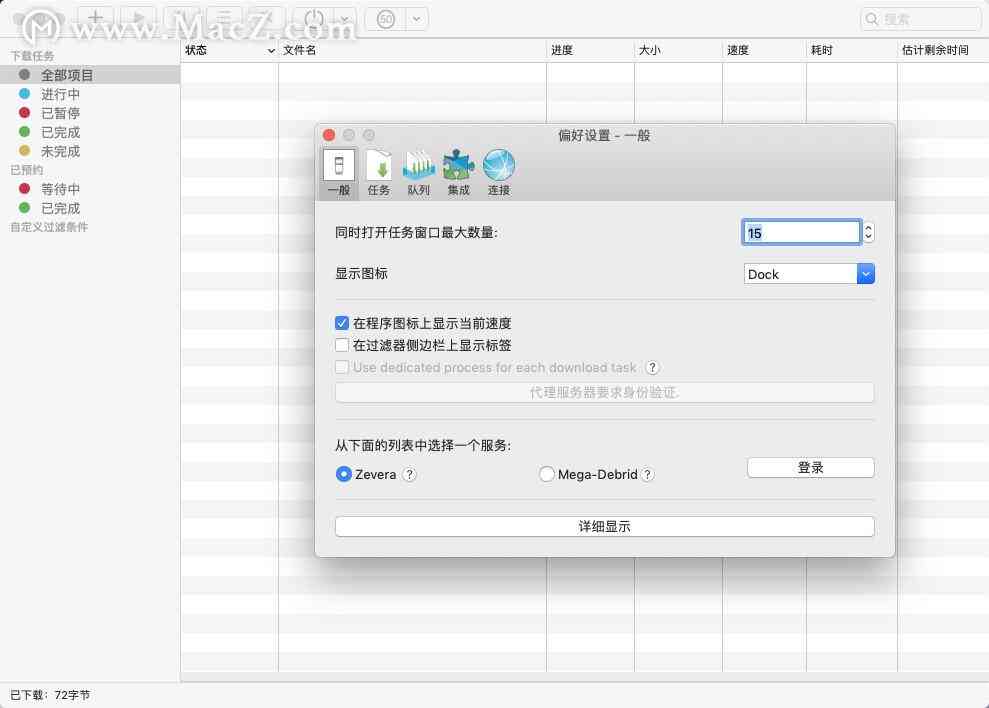
Task: Click the yellow dot beside 未完成
Action: pyautogui.click(x=25, y=150)
